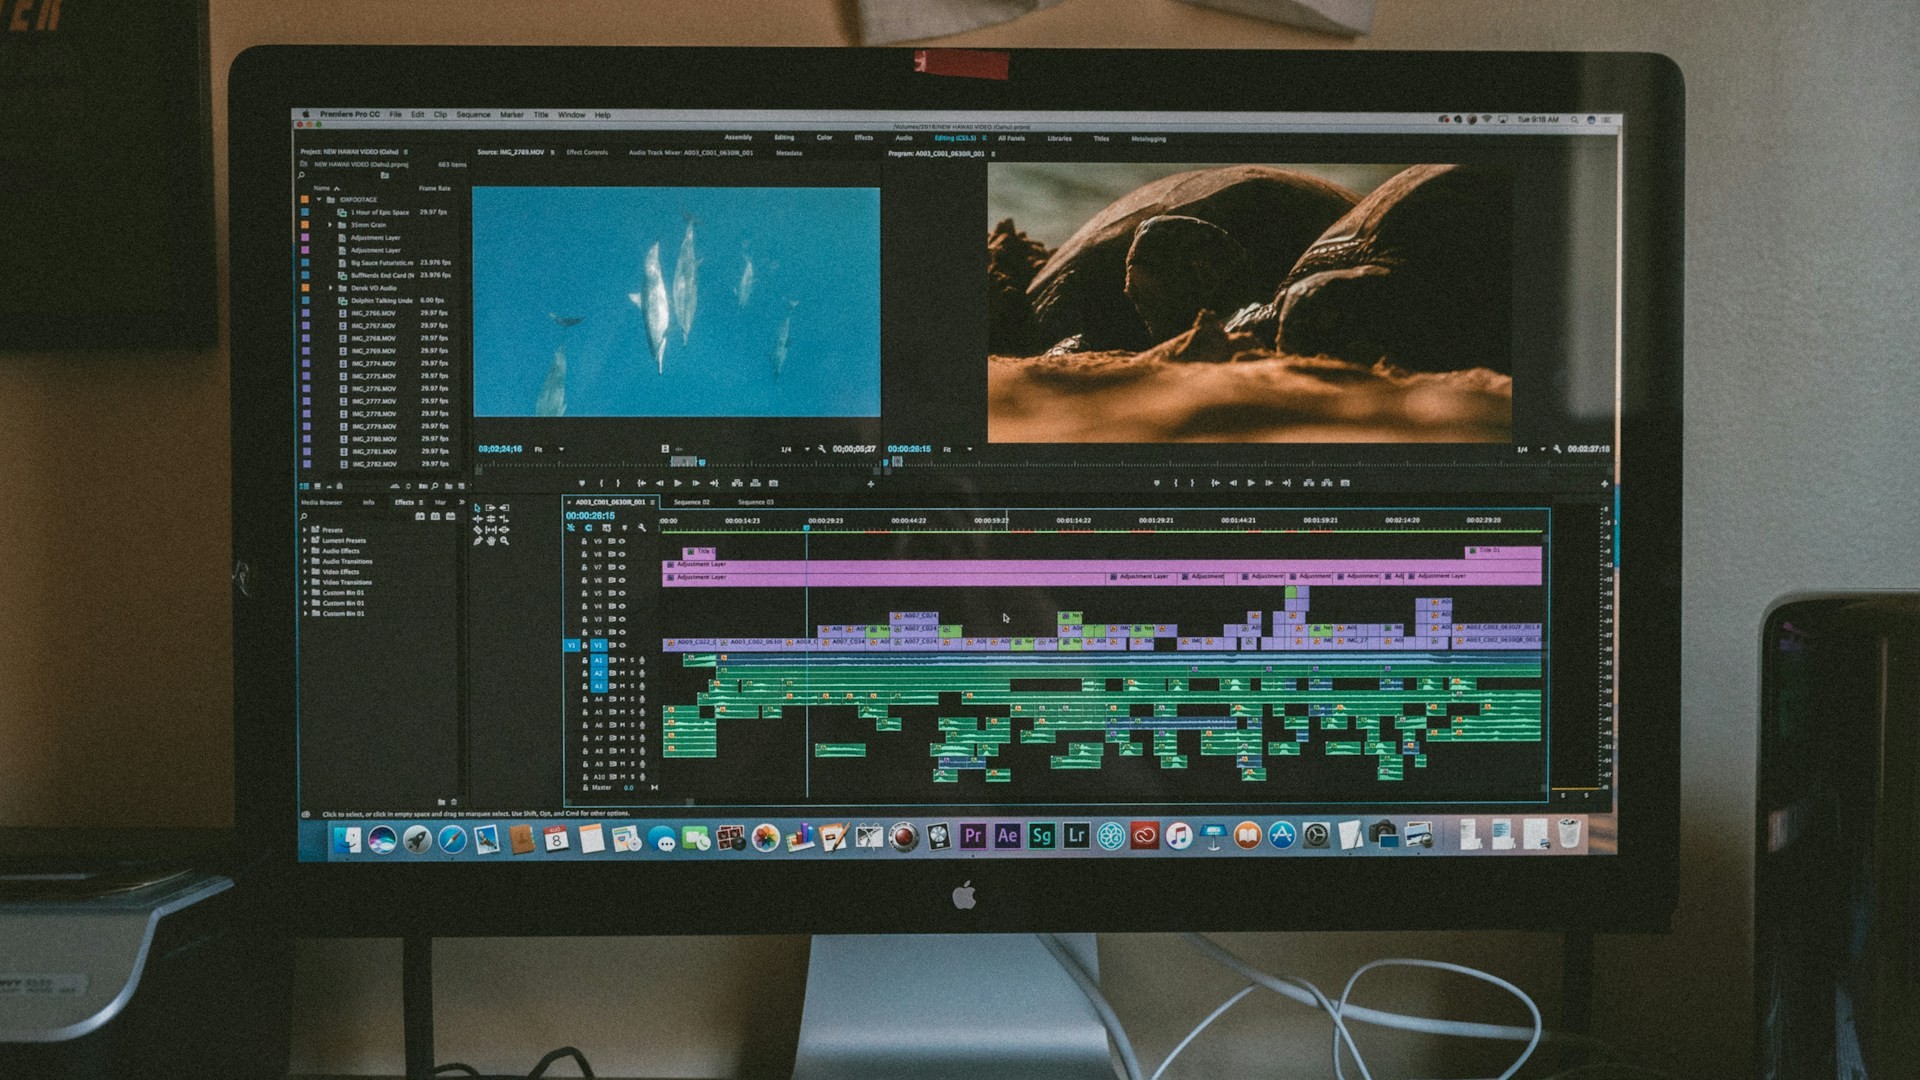Expand the Lumetri Presets folder
Viewport: 1920px width, 1080px height.
(x=305, y=540)
